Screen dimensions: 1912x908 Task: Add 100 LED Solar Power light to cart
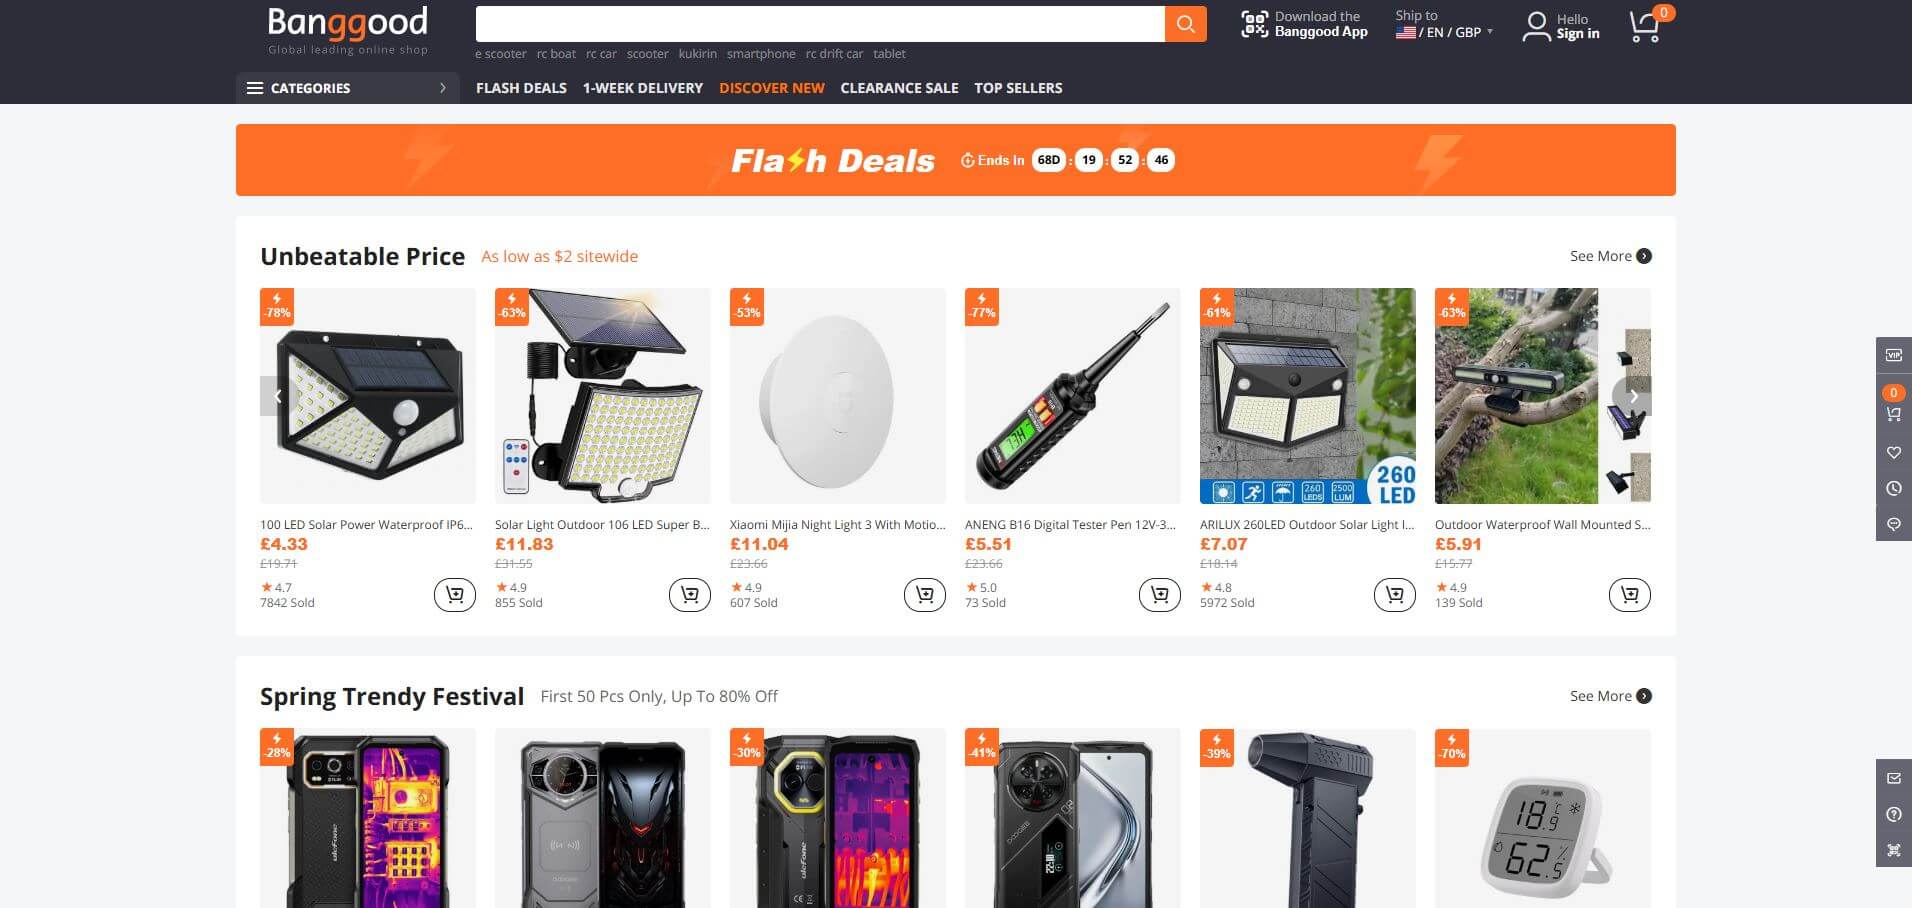pyautogui.click(x=455, y=595)
